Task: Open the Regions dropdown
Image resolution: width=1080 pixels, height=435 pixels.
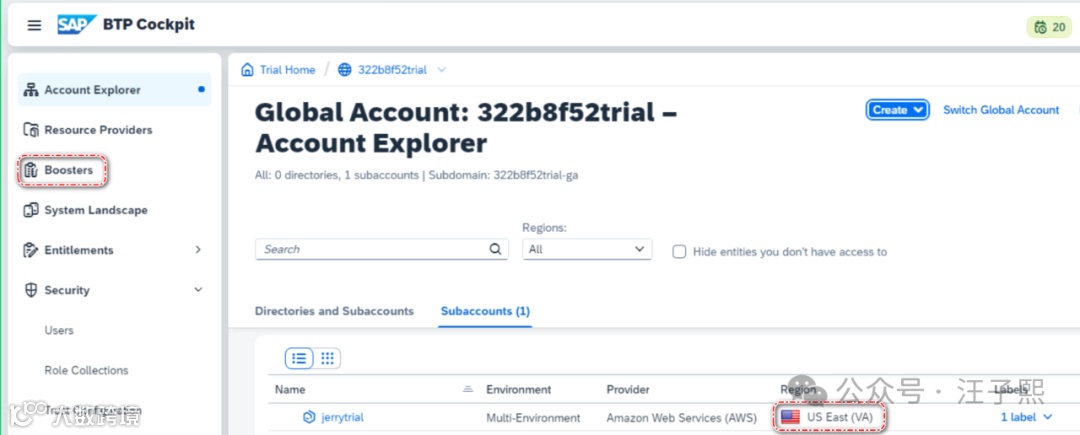Action: [x=587, y=249]
